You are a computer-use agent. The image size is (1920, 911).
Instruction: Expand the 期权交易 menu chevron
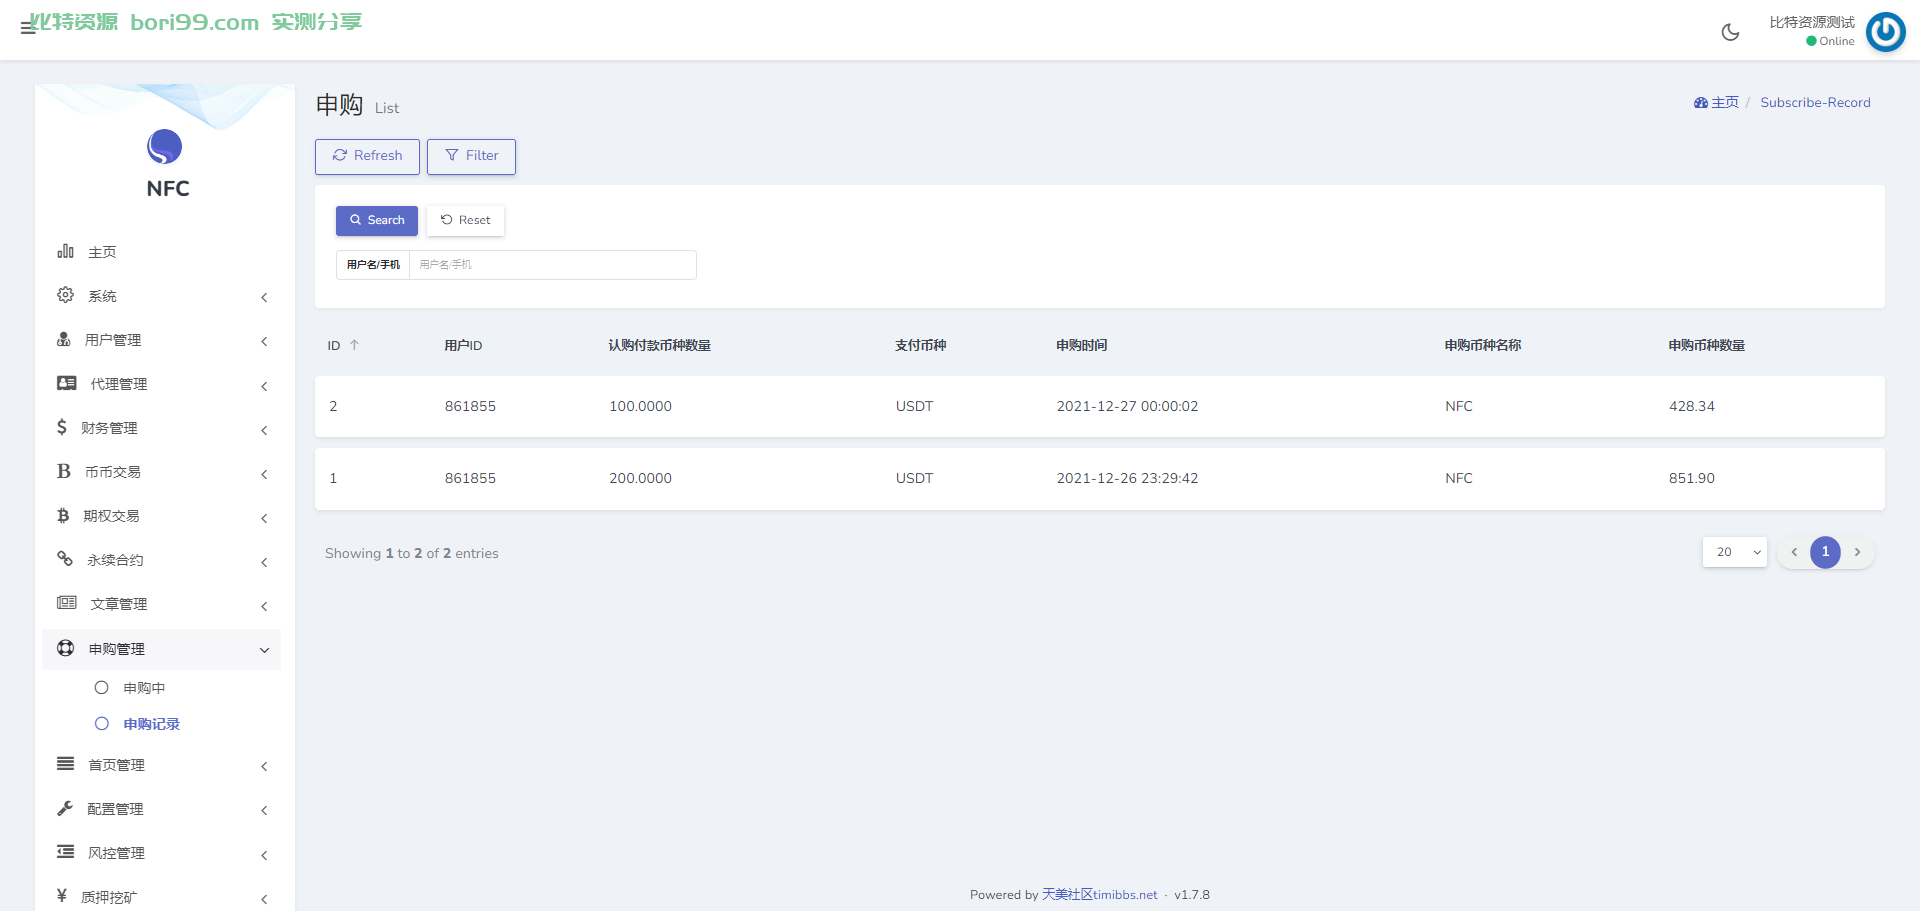click(264, 518)
